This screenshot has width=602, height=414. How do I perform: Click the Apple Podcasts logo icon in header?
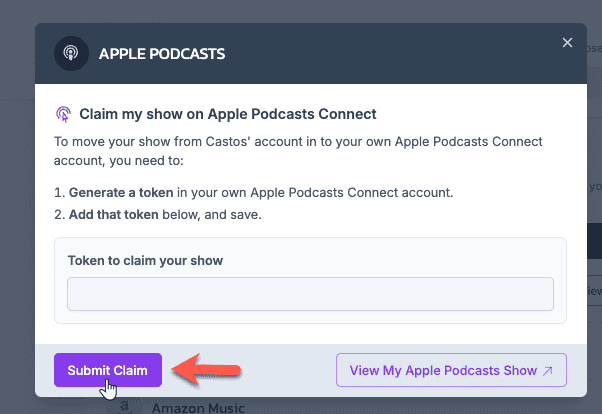pyautogui.click(x=71, y=53)
